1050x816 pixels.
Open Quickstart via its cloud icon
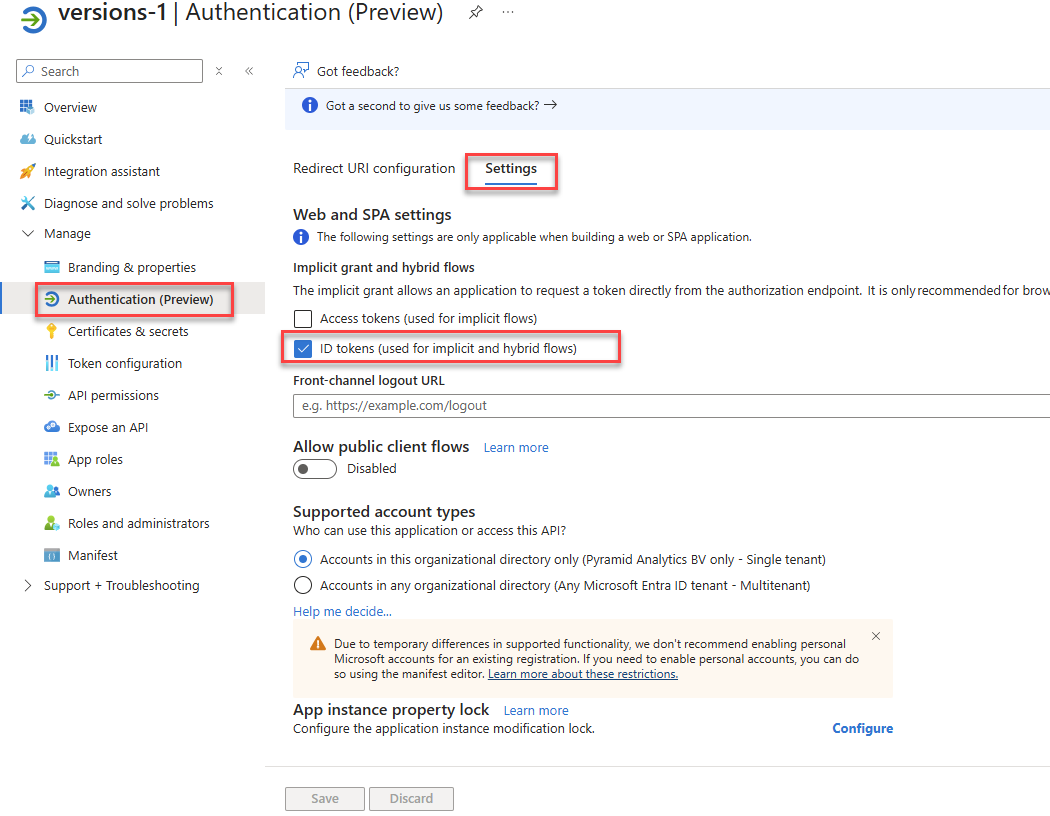(27, 139)
